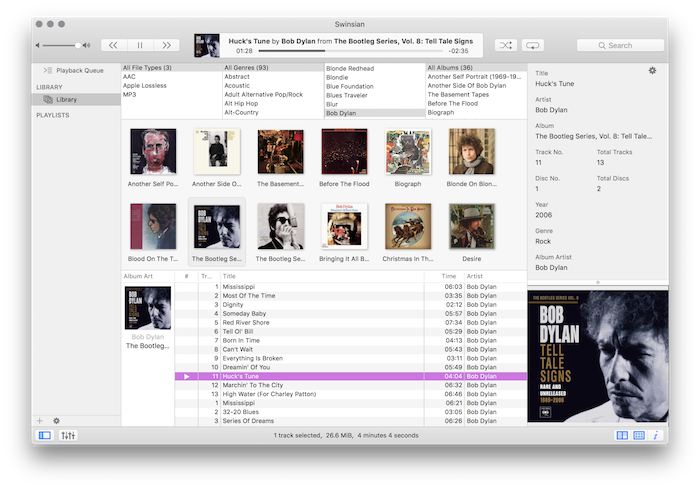Image resolution: width=700 pixels, height=489 pixels.
Task: Select All Genres (93)
Action: [273, 68]
